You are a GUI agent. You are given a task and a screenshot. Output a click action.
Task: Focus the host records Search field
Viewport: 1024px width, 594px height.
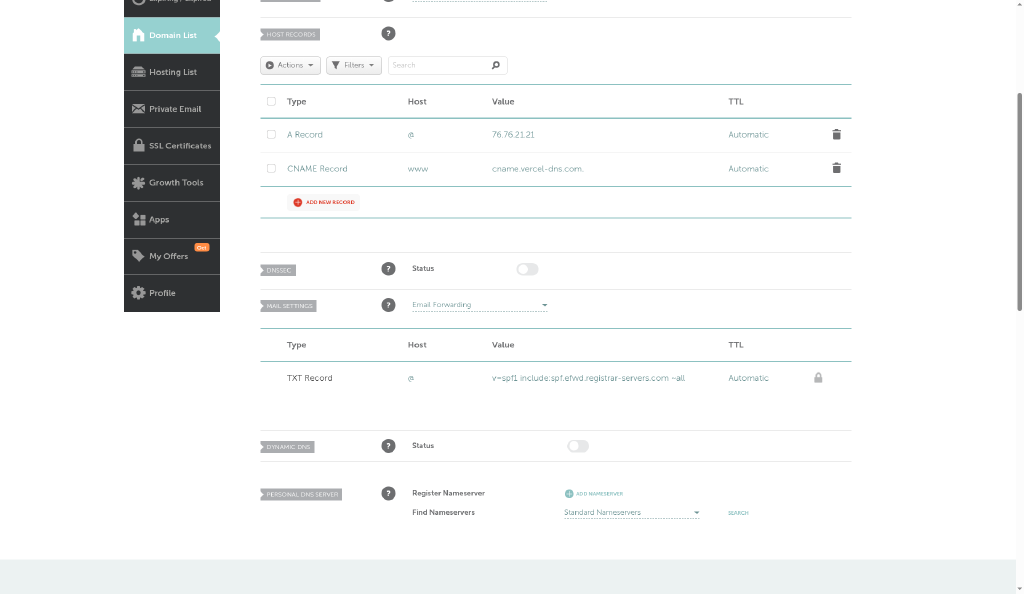coord(447,65)
